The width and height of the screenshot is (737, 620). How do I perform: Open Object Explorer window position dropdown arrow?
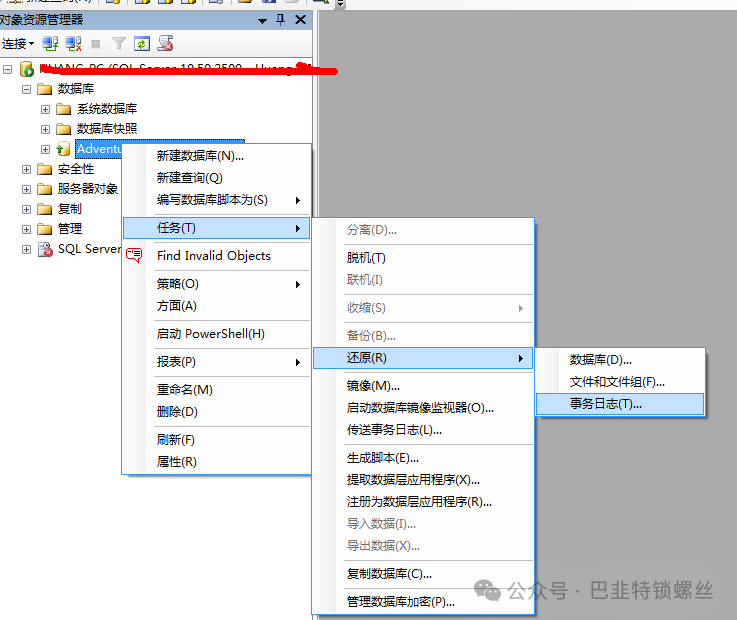point(262,21)
